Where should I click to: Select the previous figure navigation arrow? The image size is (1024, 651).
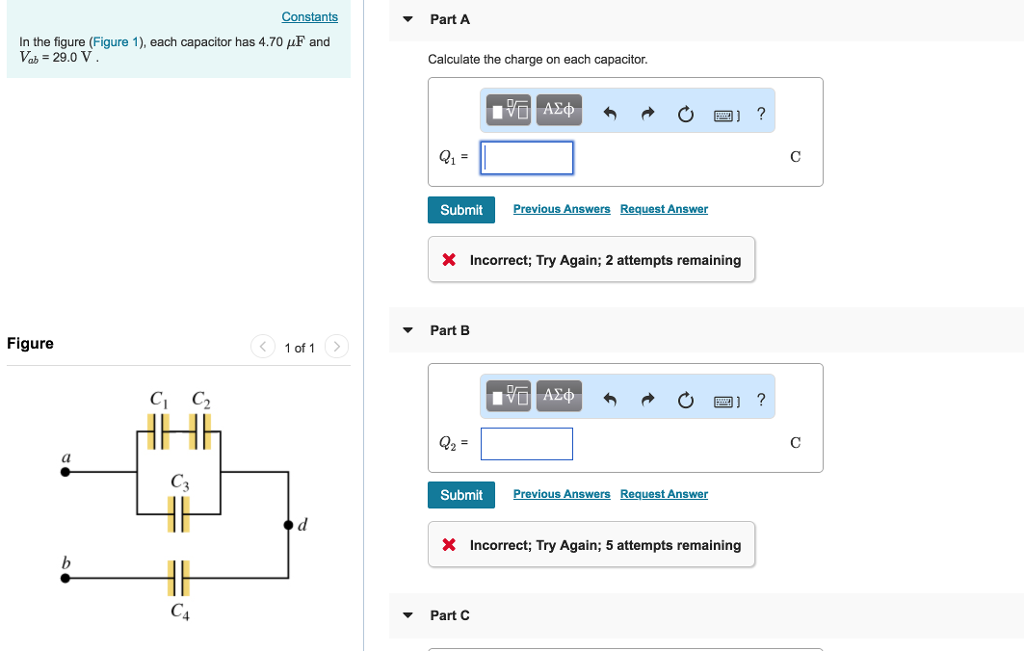pyautogui.click(x=262, y=346)
